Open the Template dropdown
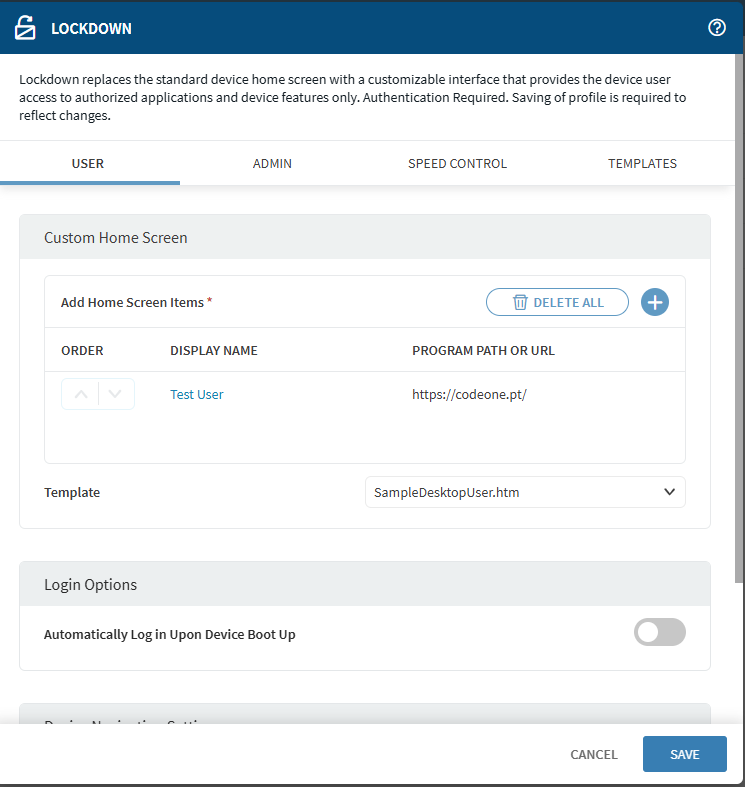 [x=525, y=492]
